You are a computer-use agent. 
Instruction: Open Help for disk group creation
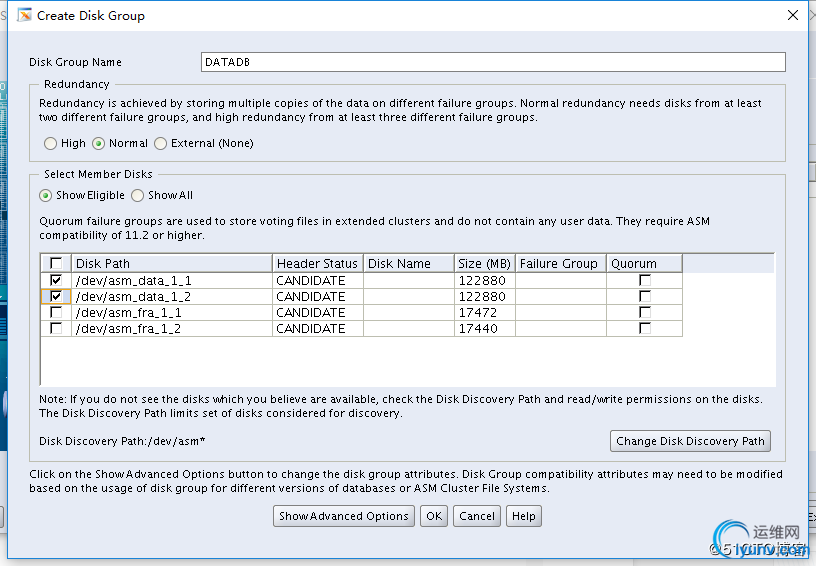click(x=523, y=516)
